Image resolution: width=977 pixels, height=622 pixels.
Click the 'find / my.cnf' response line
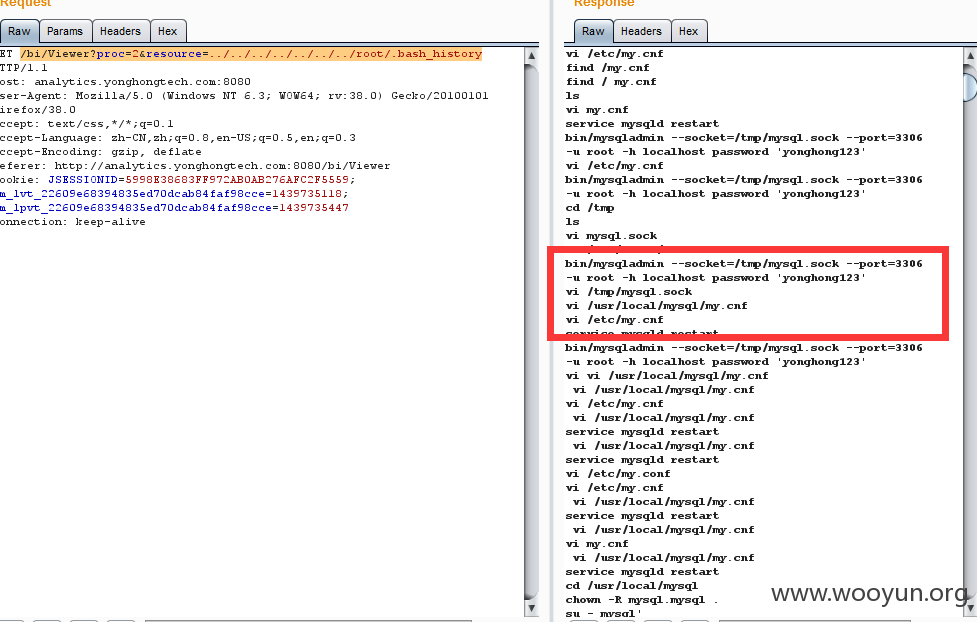point(611,82)
